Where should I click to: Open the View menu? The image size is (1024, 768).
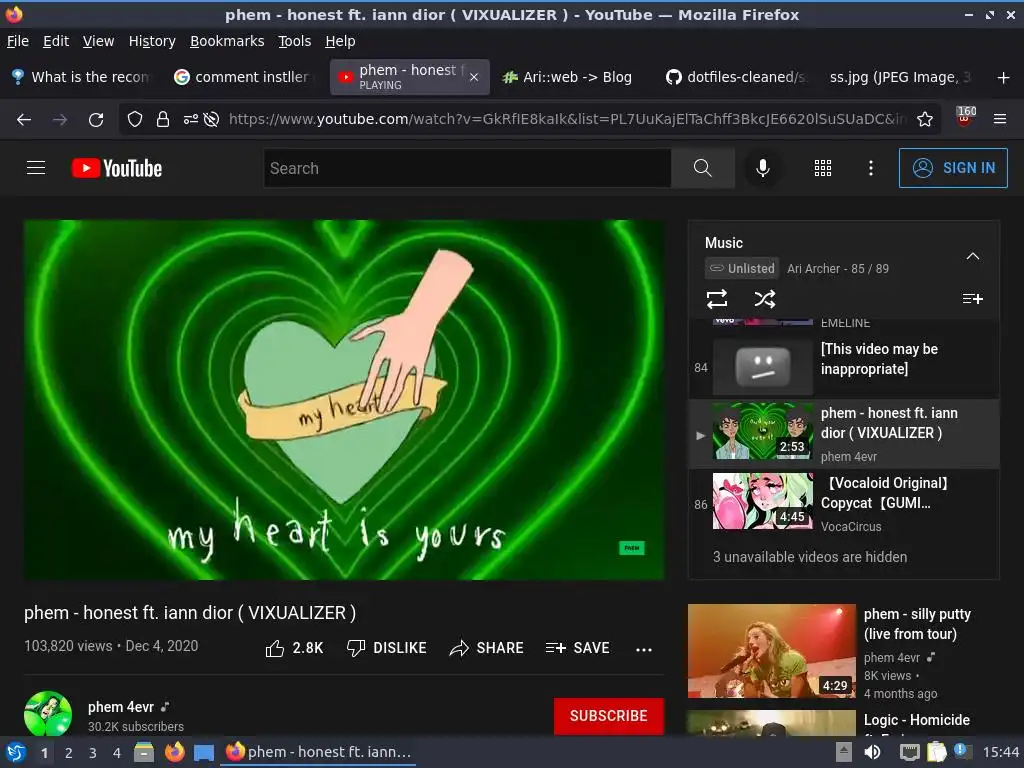click(98, 41)
